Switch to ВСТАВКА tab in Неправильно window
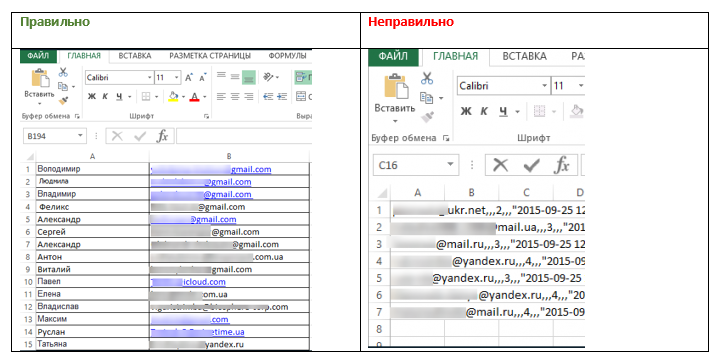Viewport: 725px width, 361px height. tap(524, 56)
